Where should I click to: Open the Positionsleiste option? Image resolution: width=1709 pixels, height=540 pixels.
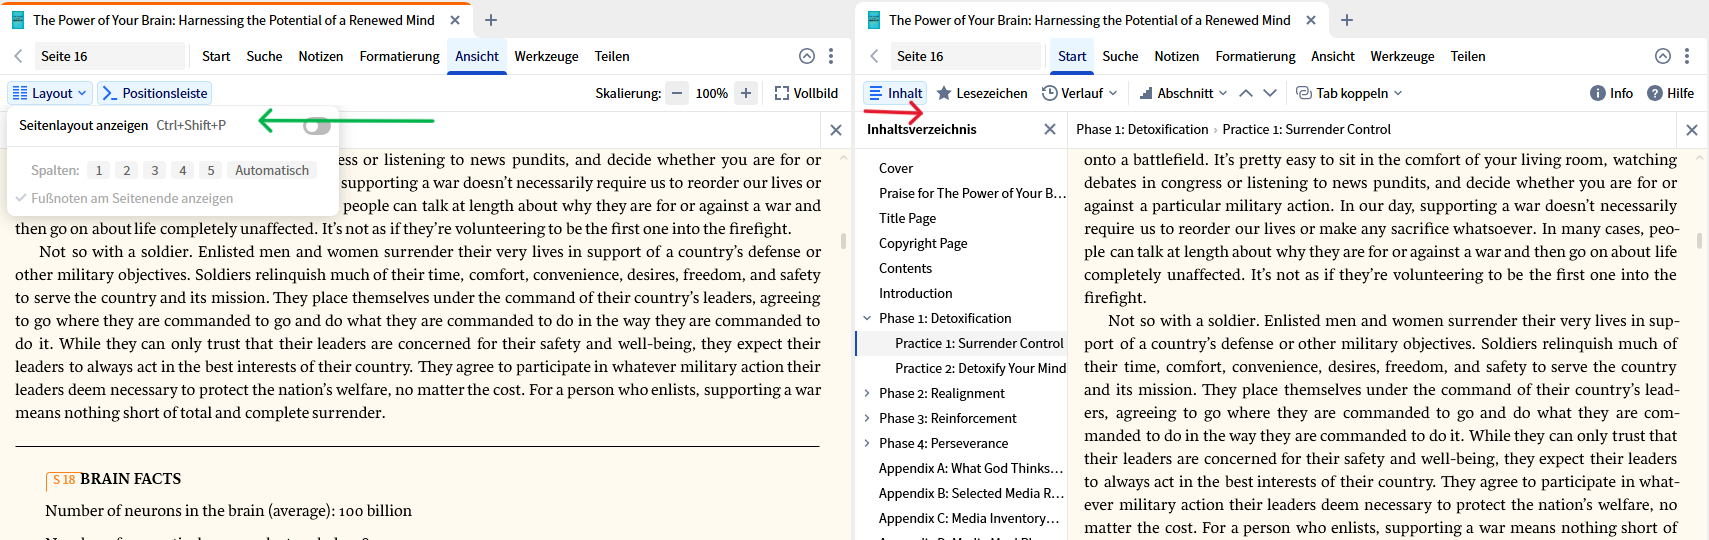click(x=155, y=93)
